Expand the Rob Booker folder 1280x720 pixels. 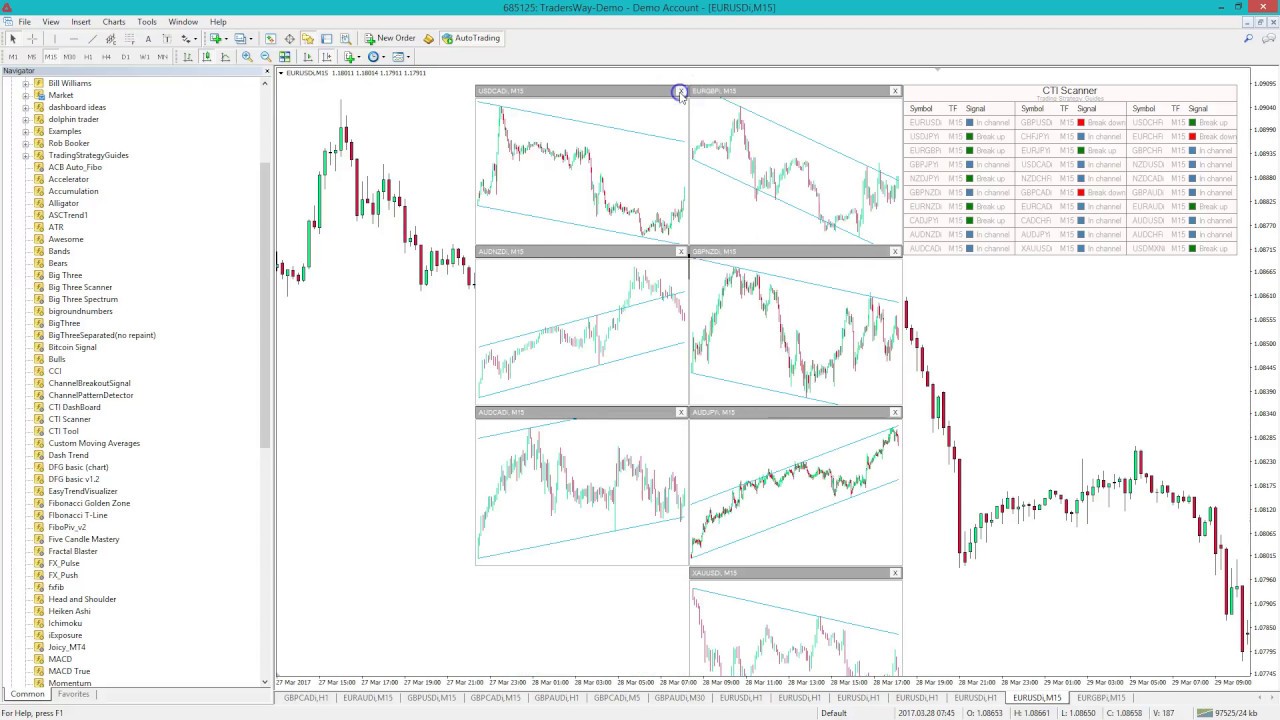click(x=26, y=143)
